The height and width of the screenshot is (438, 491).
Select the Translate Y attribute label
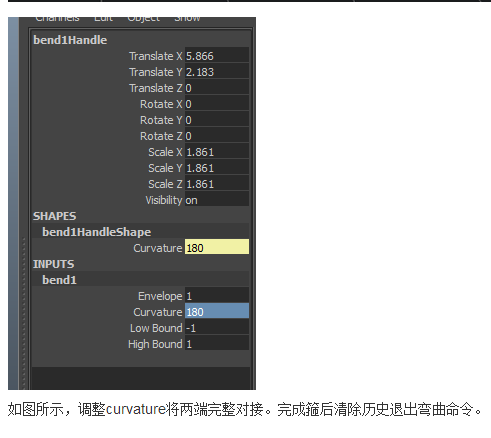(x=156, y=72)
